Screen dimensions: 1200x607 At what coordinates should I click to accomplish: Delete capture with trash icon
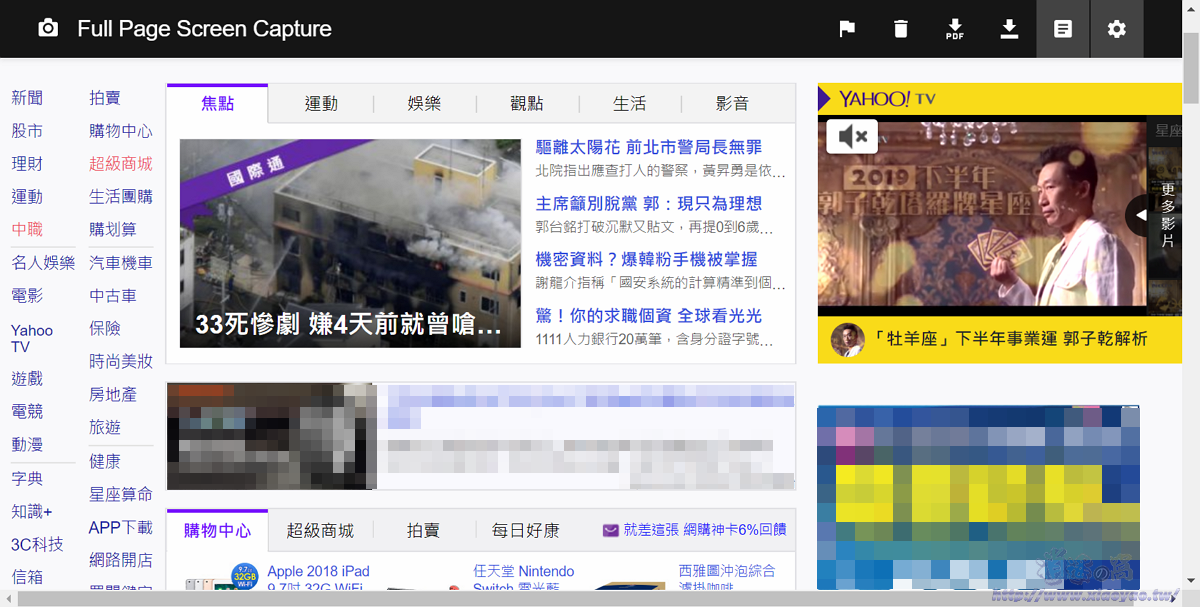pyautogui.click(x=901, y=29)
